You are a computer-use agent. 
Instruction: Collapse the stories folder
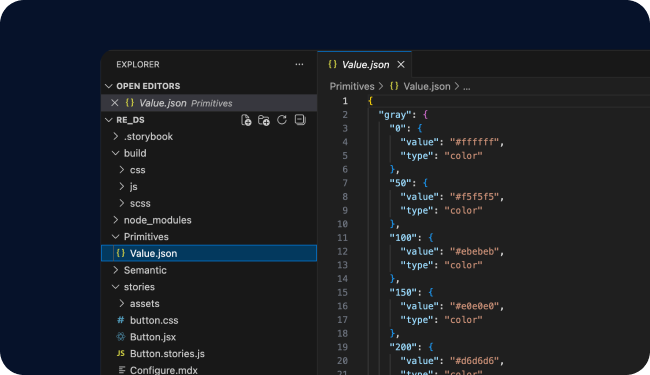[116, 287]
